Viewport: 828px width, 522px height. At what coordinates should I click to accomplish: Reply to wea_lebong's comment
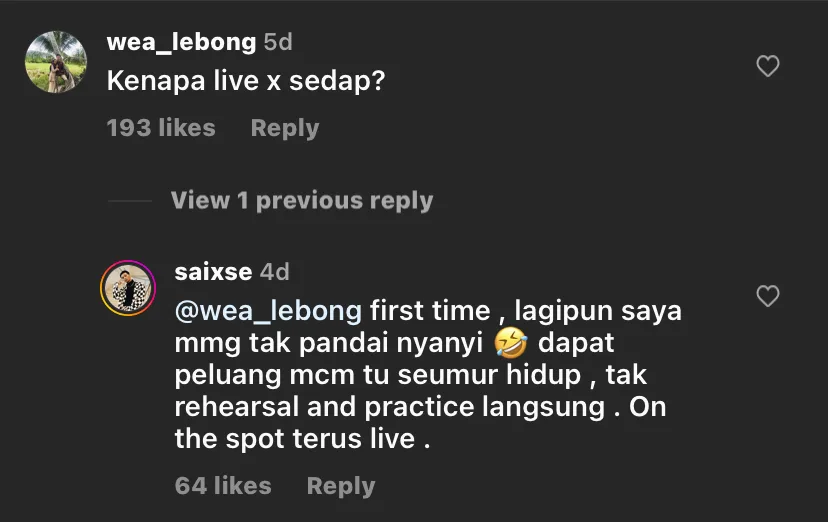pos(285,128)
